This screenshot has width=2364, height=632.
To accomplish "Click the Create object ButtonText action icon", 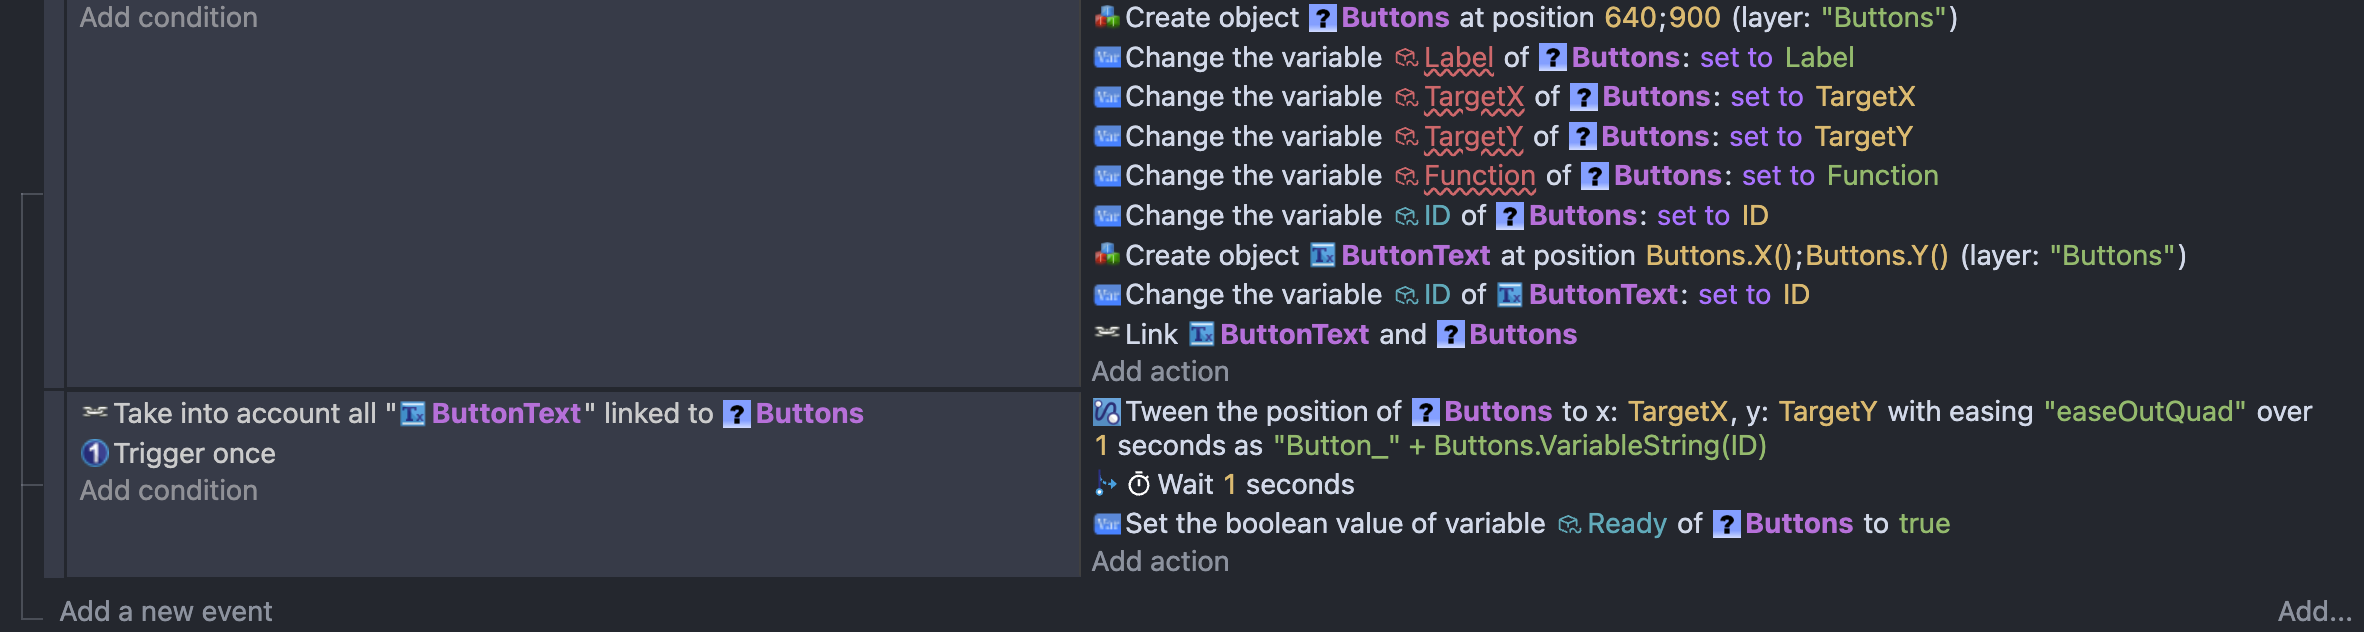I will click(x=1106, y=255).
